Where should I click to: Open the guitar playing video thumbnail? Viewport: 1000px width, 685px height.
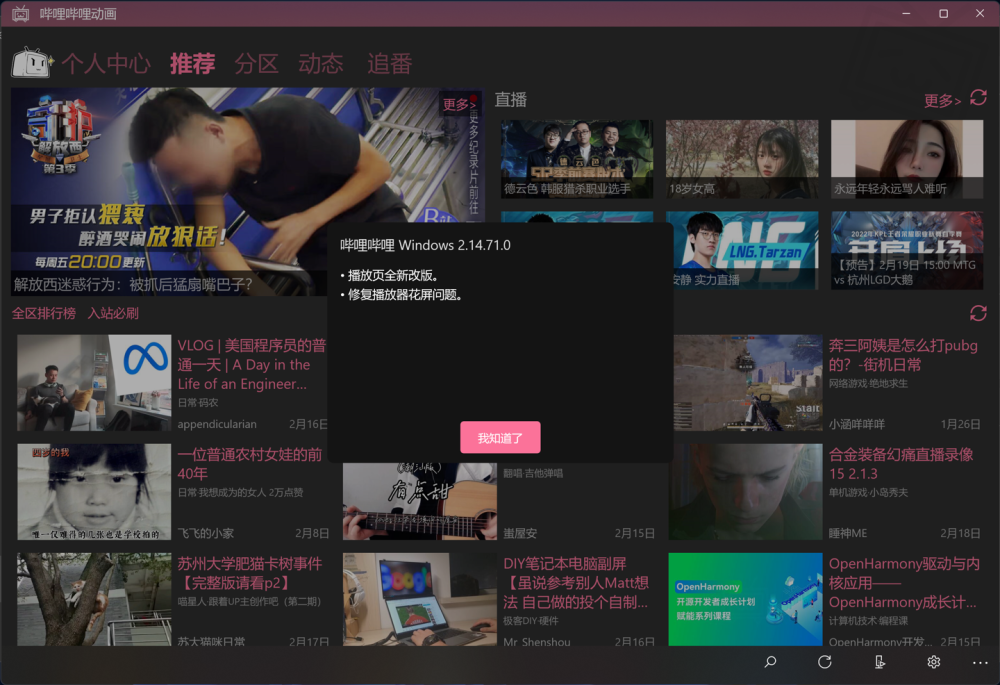tap(420, 501)
